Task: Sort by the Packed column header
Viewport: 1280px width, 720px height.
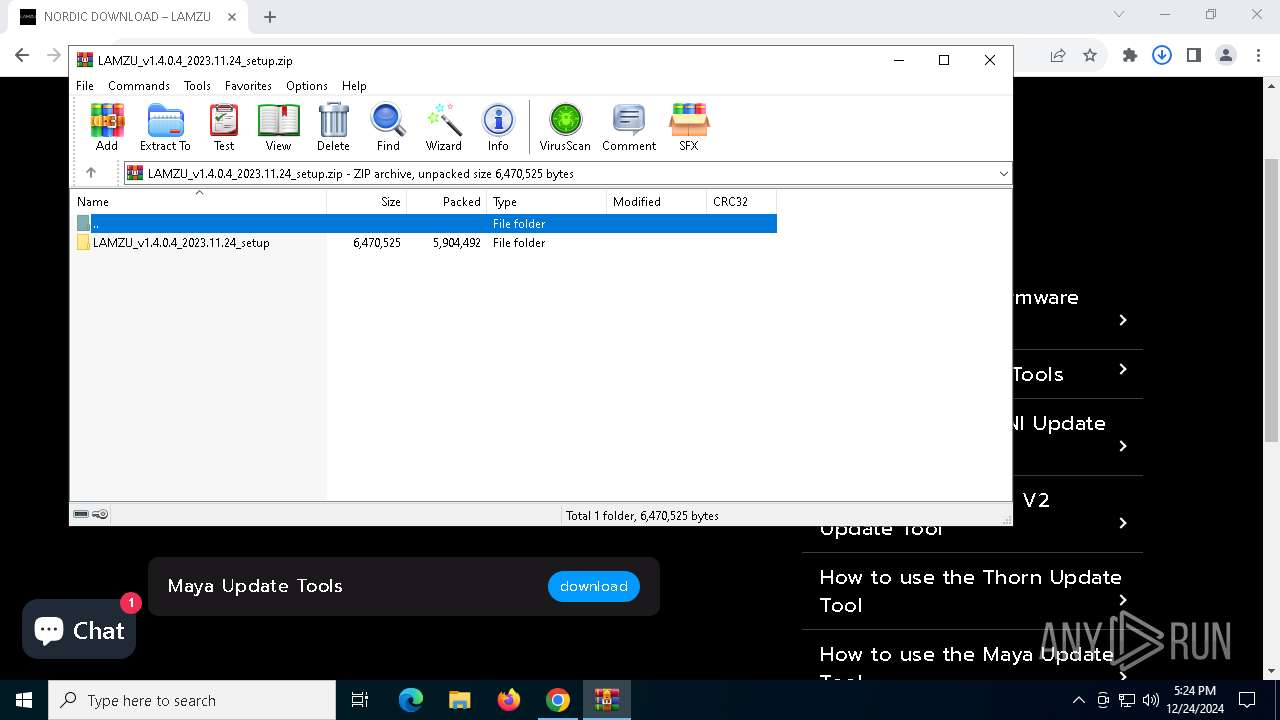Action: [x=447, y=202]
